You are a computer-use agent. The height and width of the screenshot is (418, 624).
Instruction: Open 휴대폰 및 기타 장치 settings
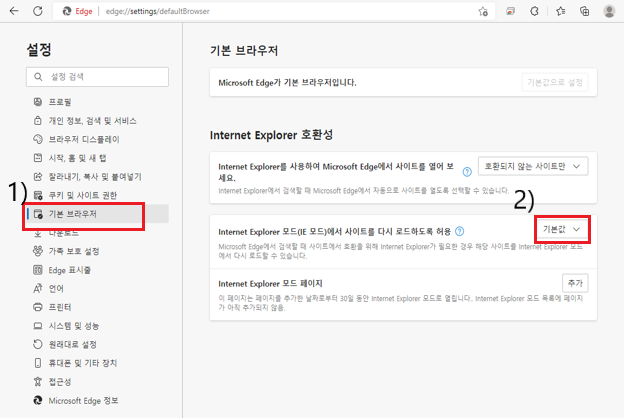point(98,363)
